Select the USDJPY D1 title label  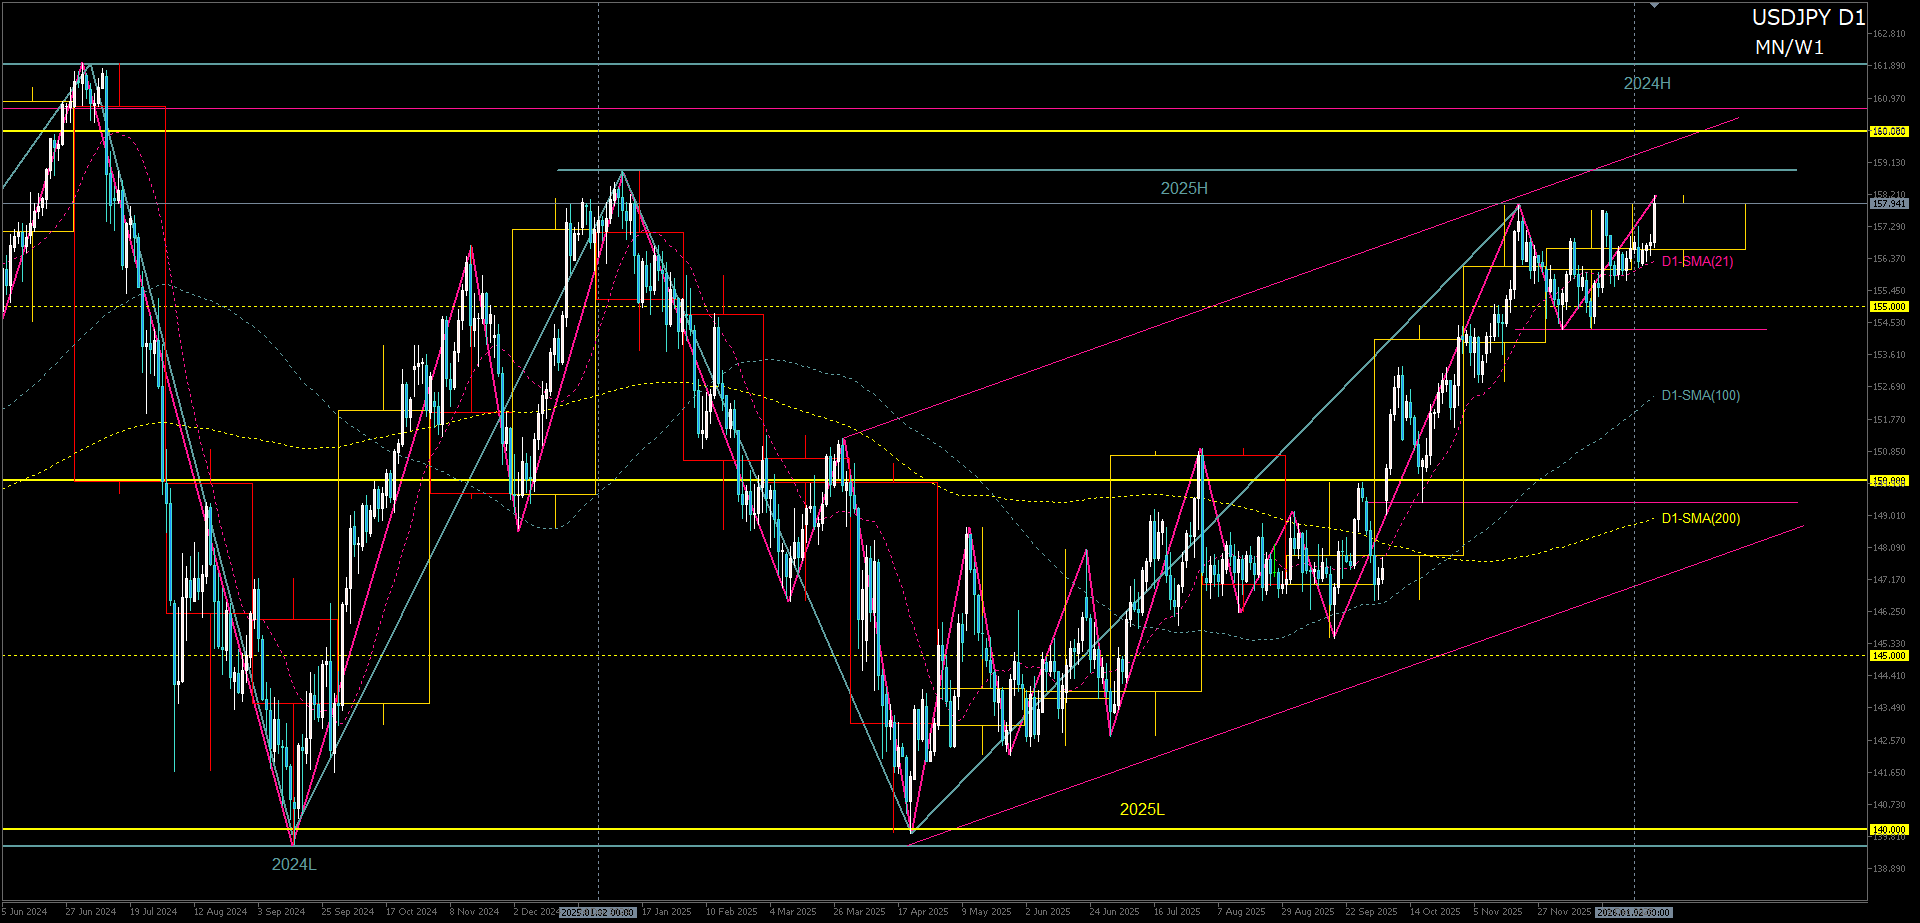[x=1808, y=18]
